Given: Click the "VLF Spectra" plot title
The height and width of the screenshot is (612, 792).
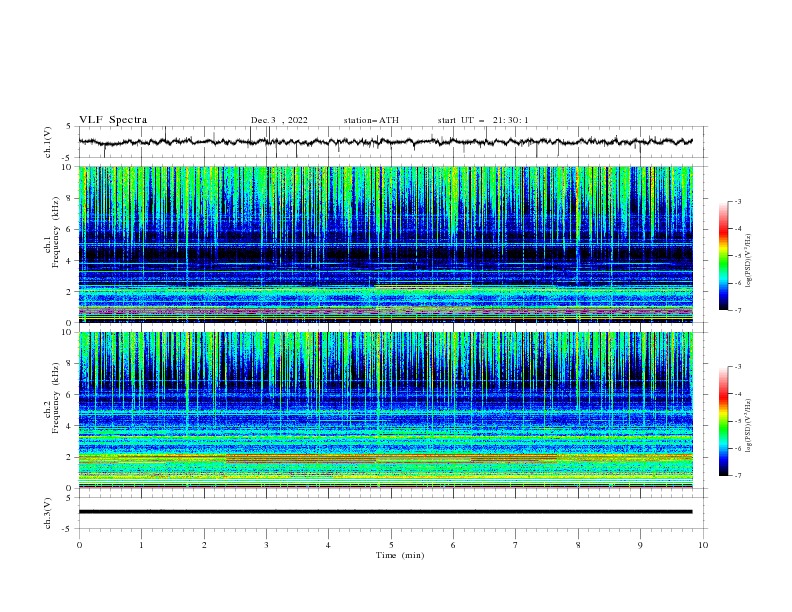Looking at the screenshot, I should point(113,120).
